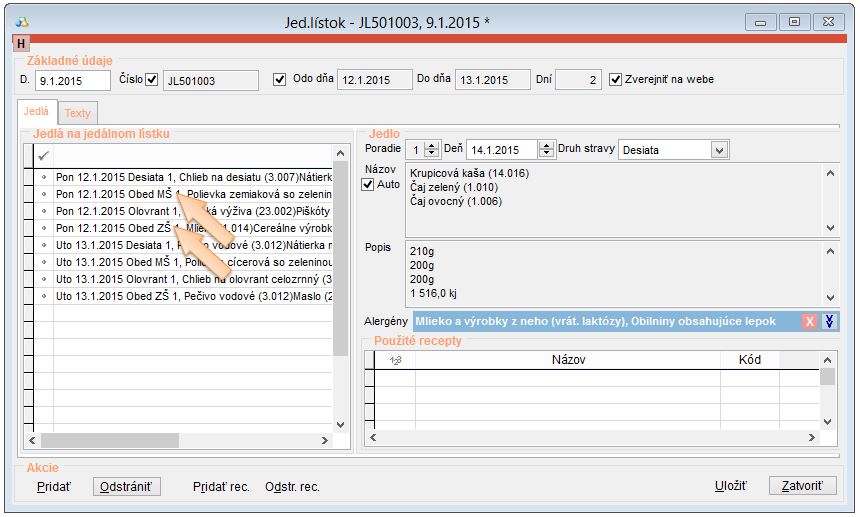Screen dimensions: 860x517
Task: Click the Odstrániť button
Action: coord(127,486)
